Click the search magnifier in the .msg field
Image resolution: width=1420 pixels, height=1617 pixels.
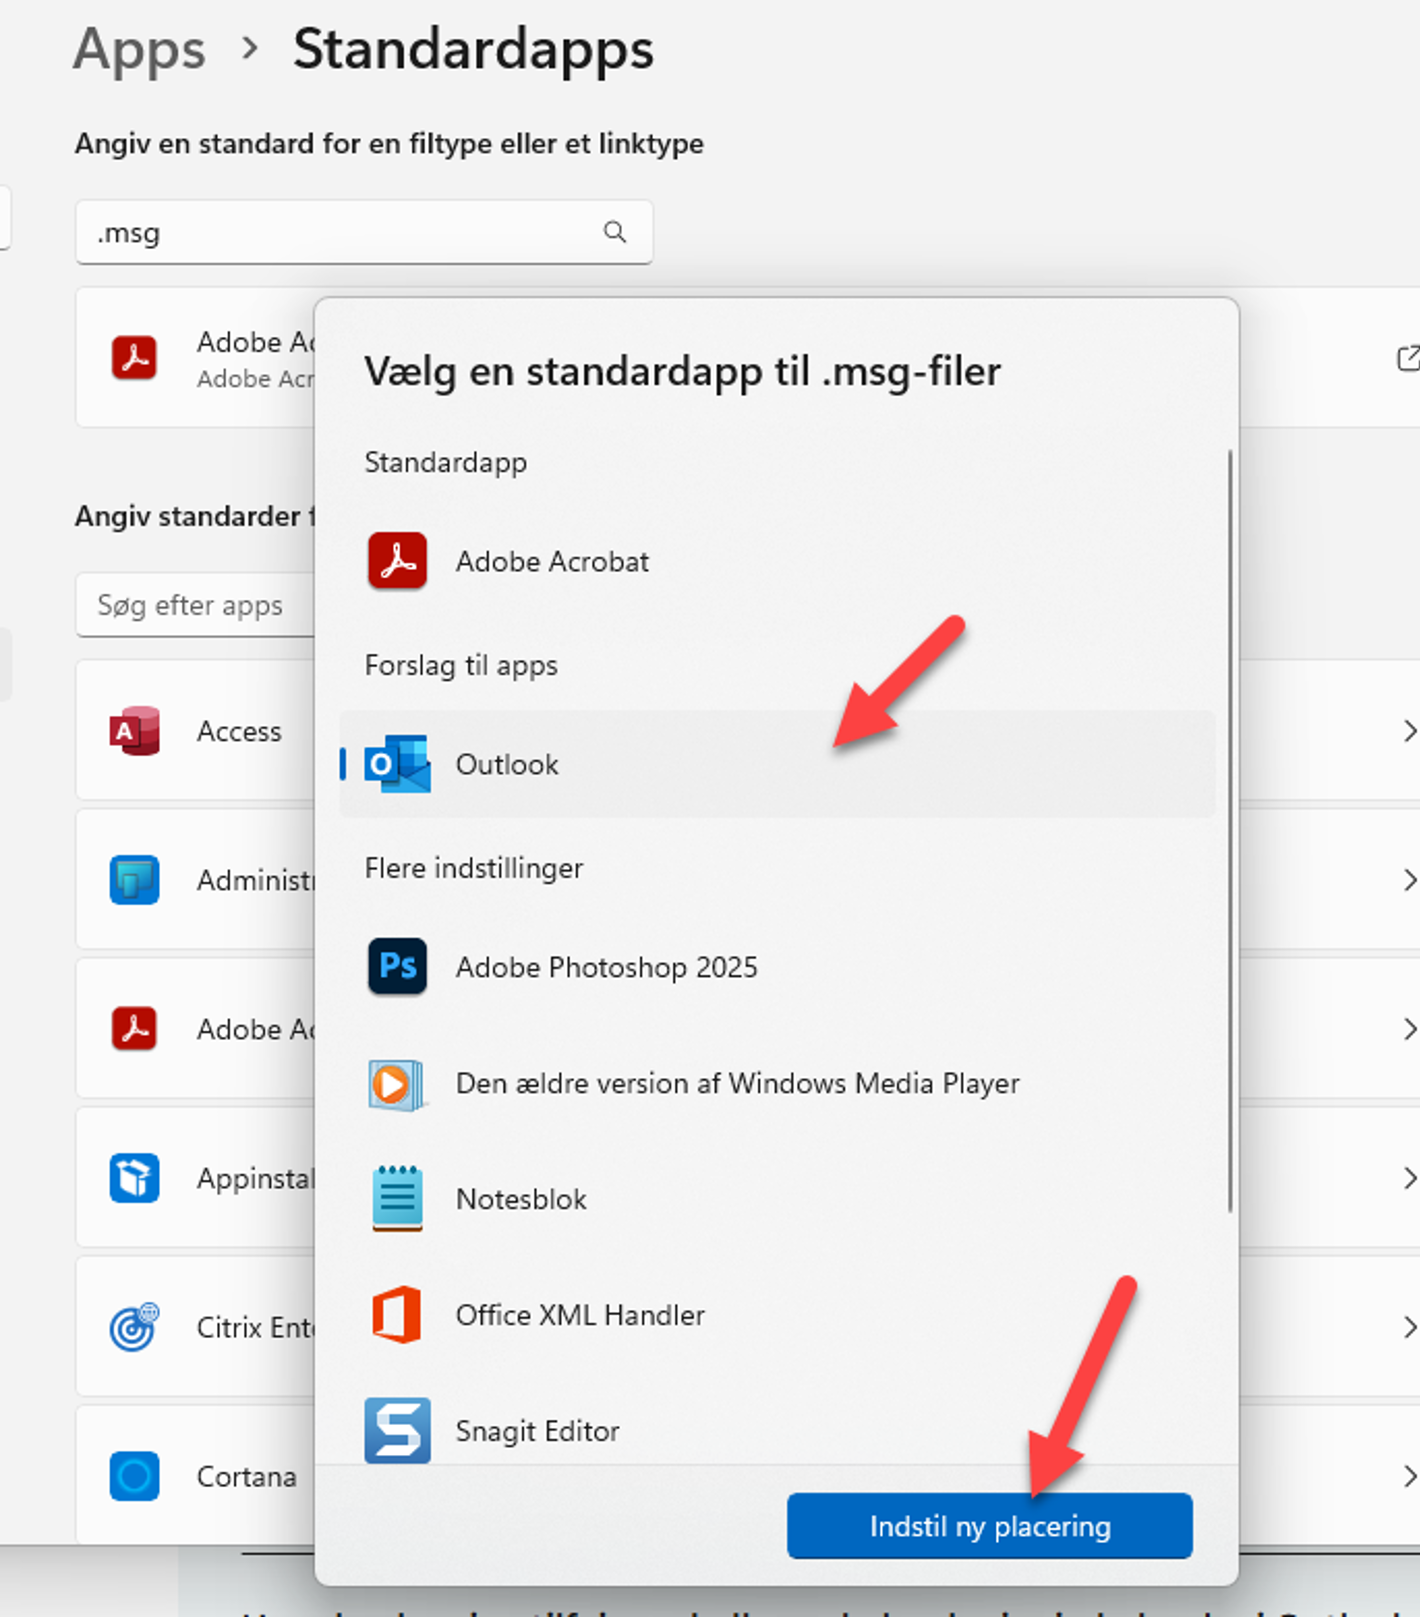click(x=615, y=232)
